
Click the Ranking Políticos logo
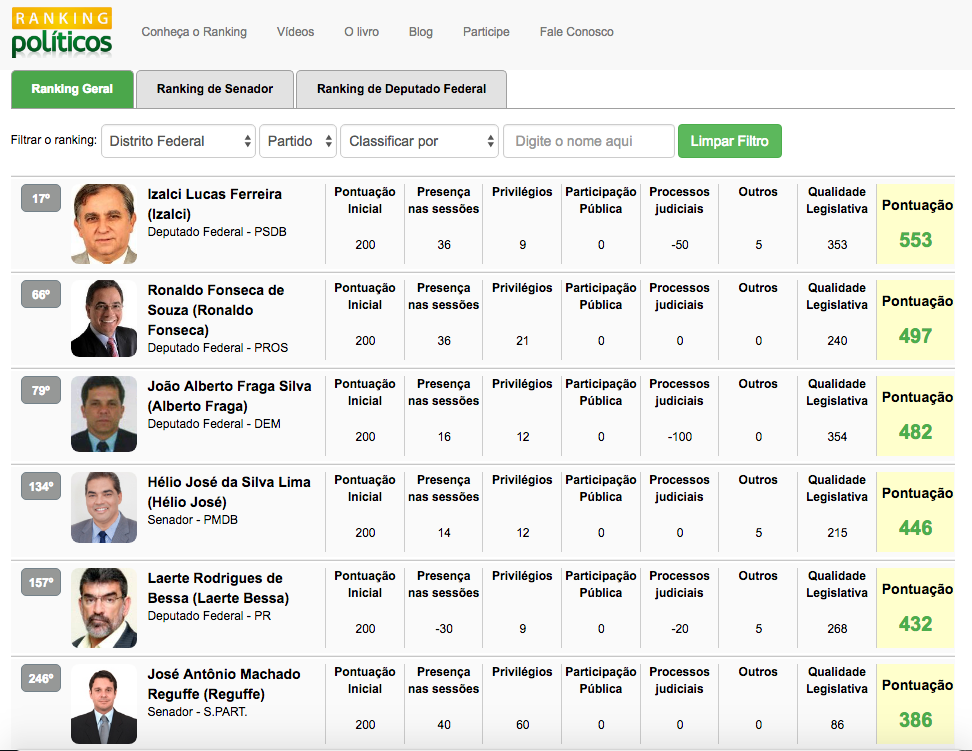[x=62, y=33]
